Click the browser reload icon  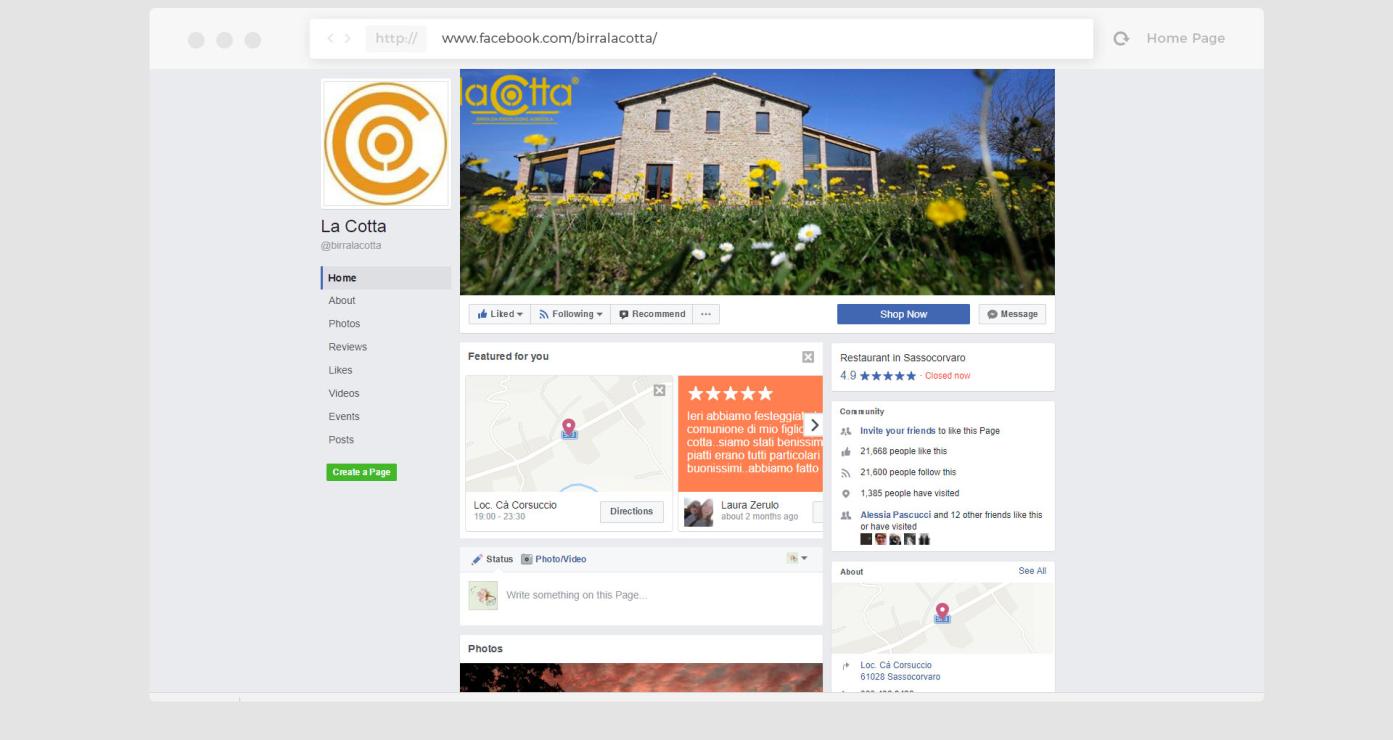(x=1121, y=38)
